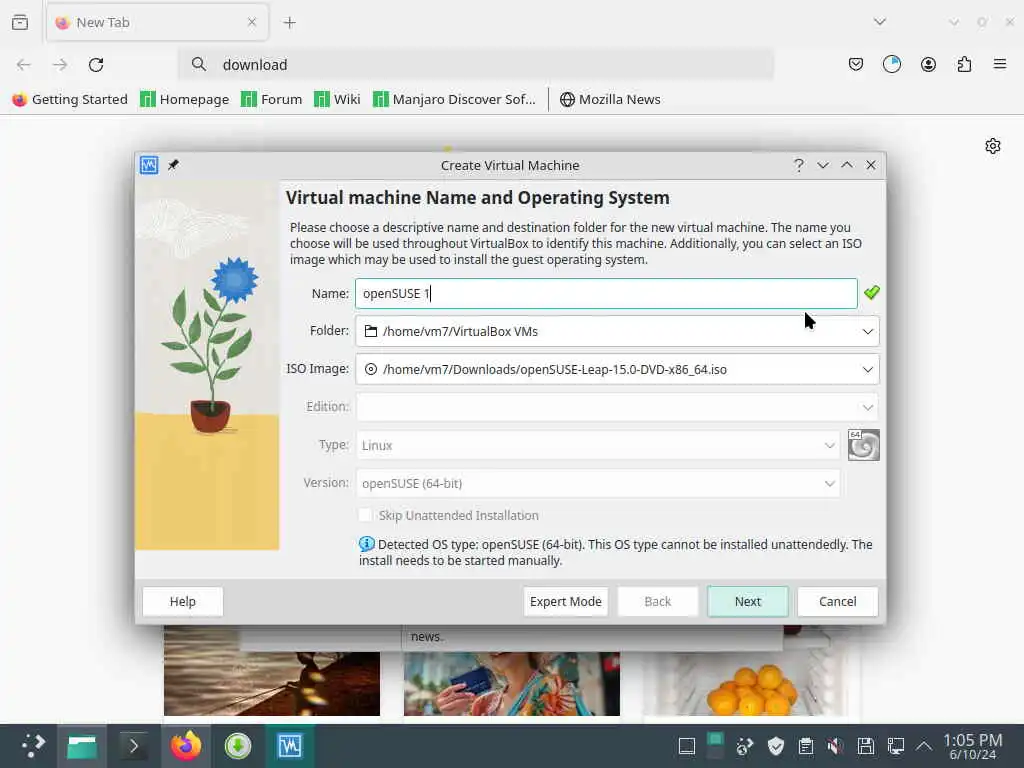Toggle the Skip Unattended Installation checkbox
Viewport: 1024px width, 768px height.
coord(366,515)
